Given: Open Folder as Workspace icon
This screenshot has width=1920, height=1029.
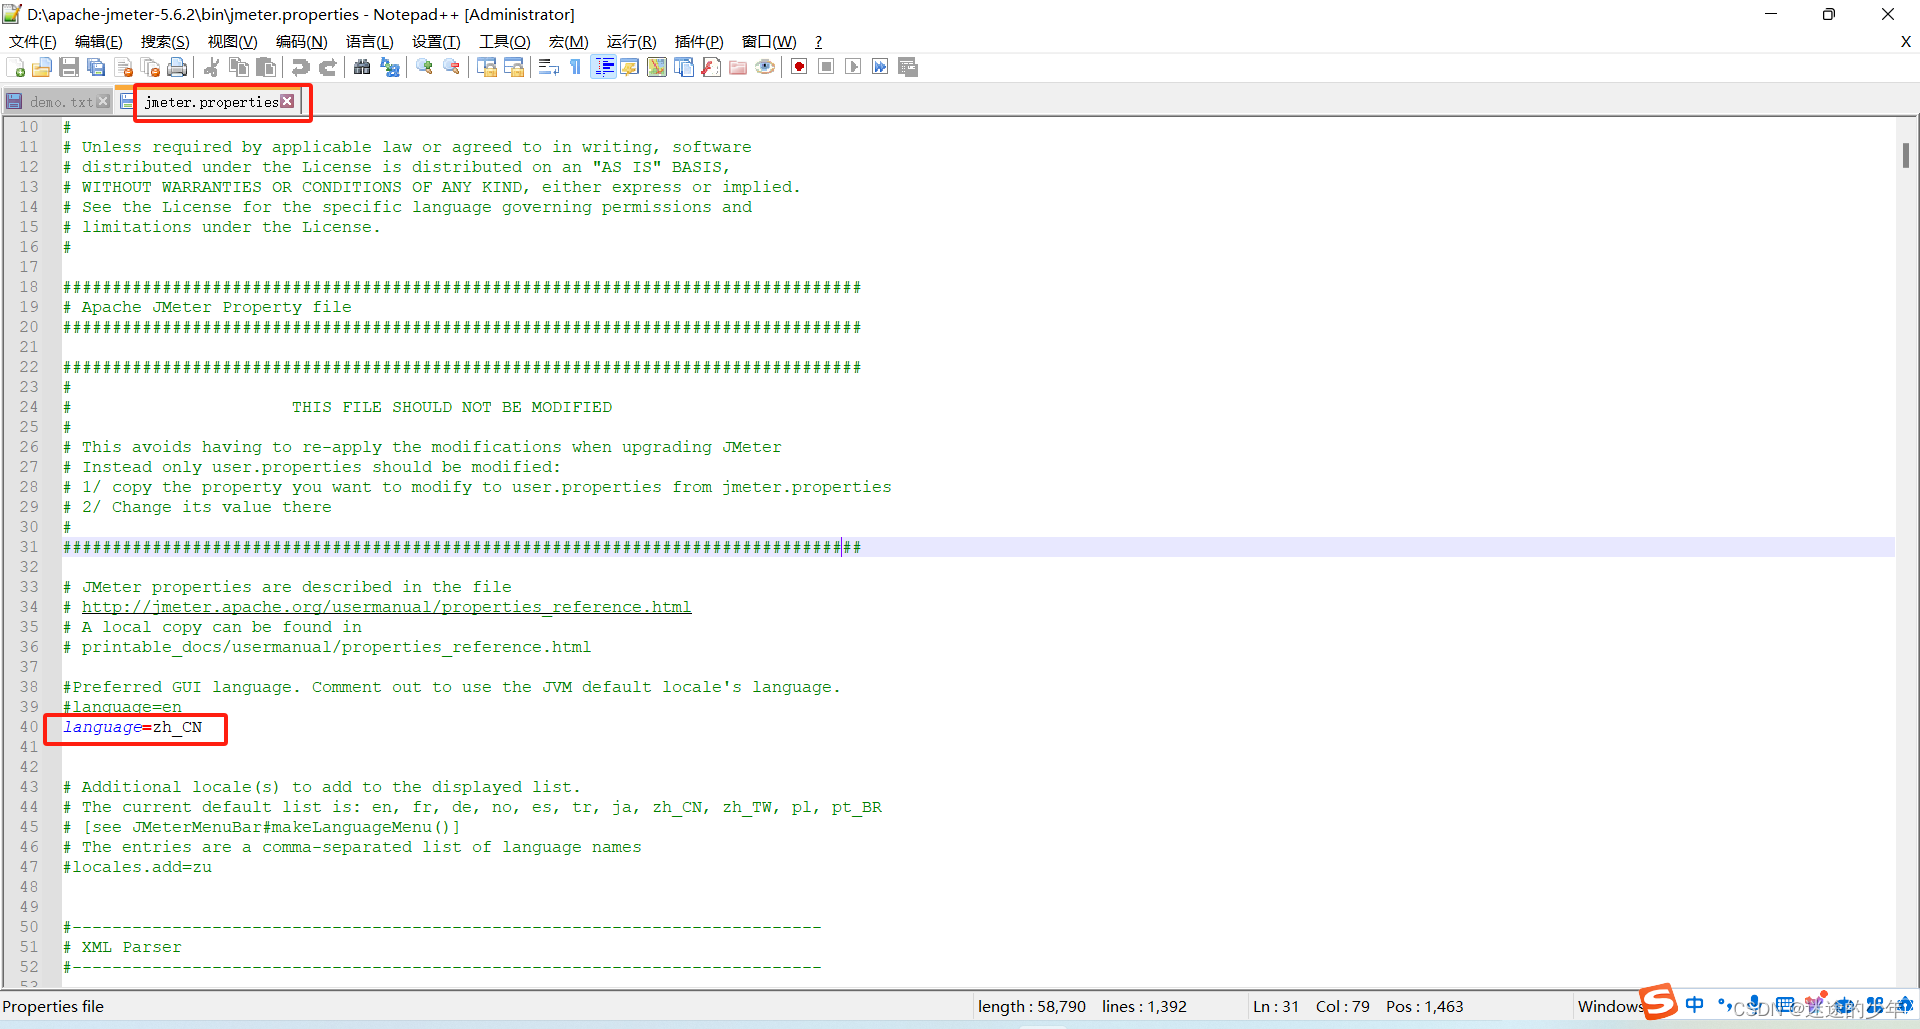Looking at the screenshot, I should coord(738,67).
